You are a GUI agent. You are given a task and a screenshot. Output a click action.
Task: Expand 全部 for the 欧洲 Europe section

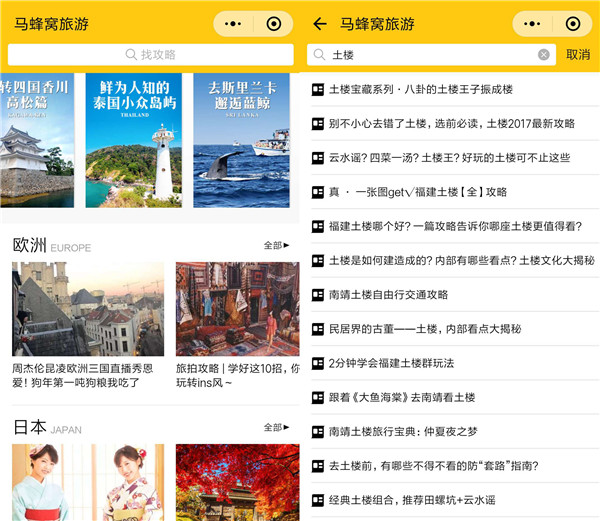(x=276, y=245)
